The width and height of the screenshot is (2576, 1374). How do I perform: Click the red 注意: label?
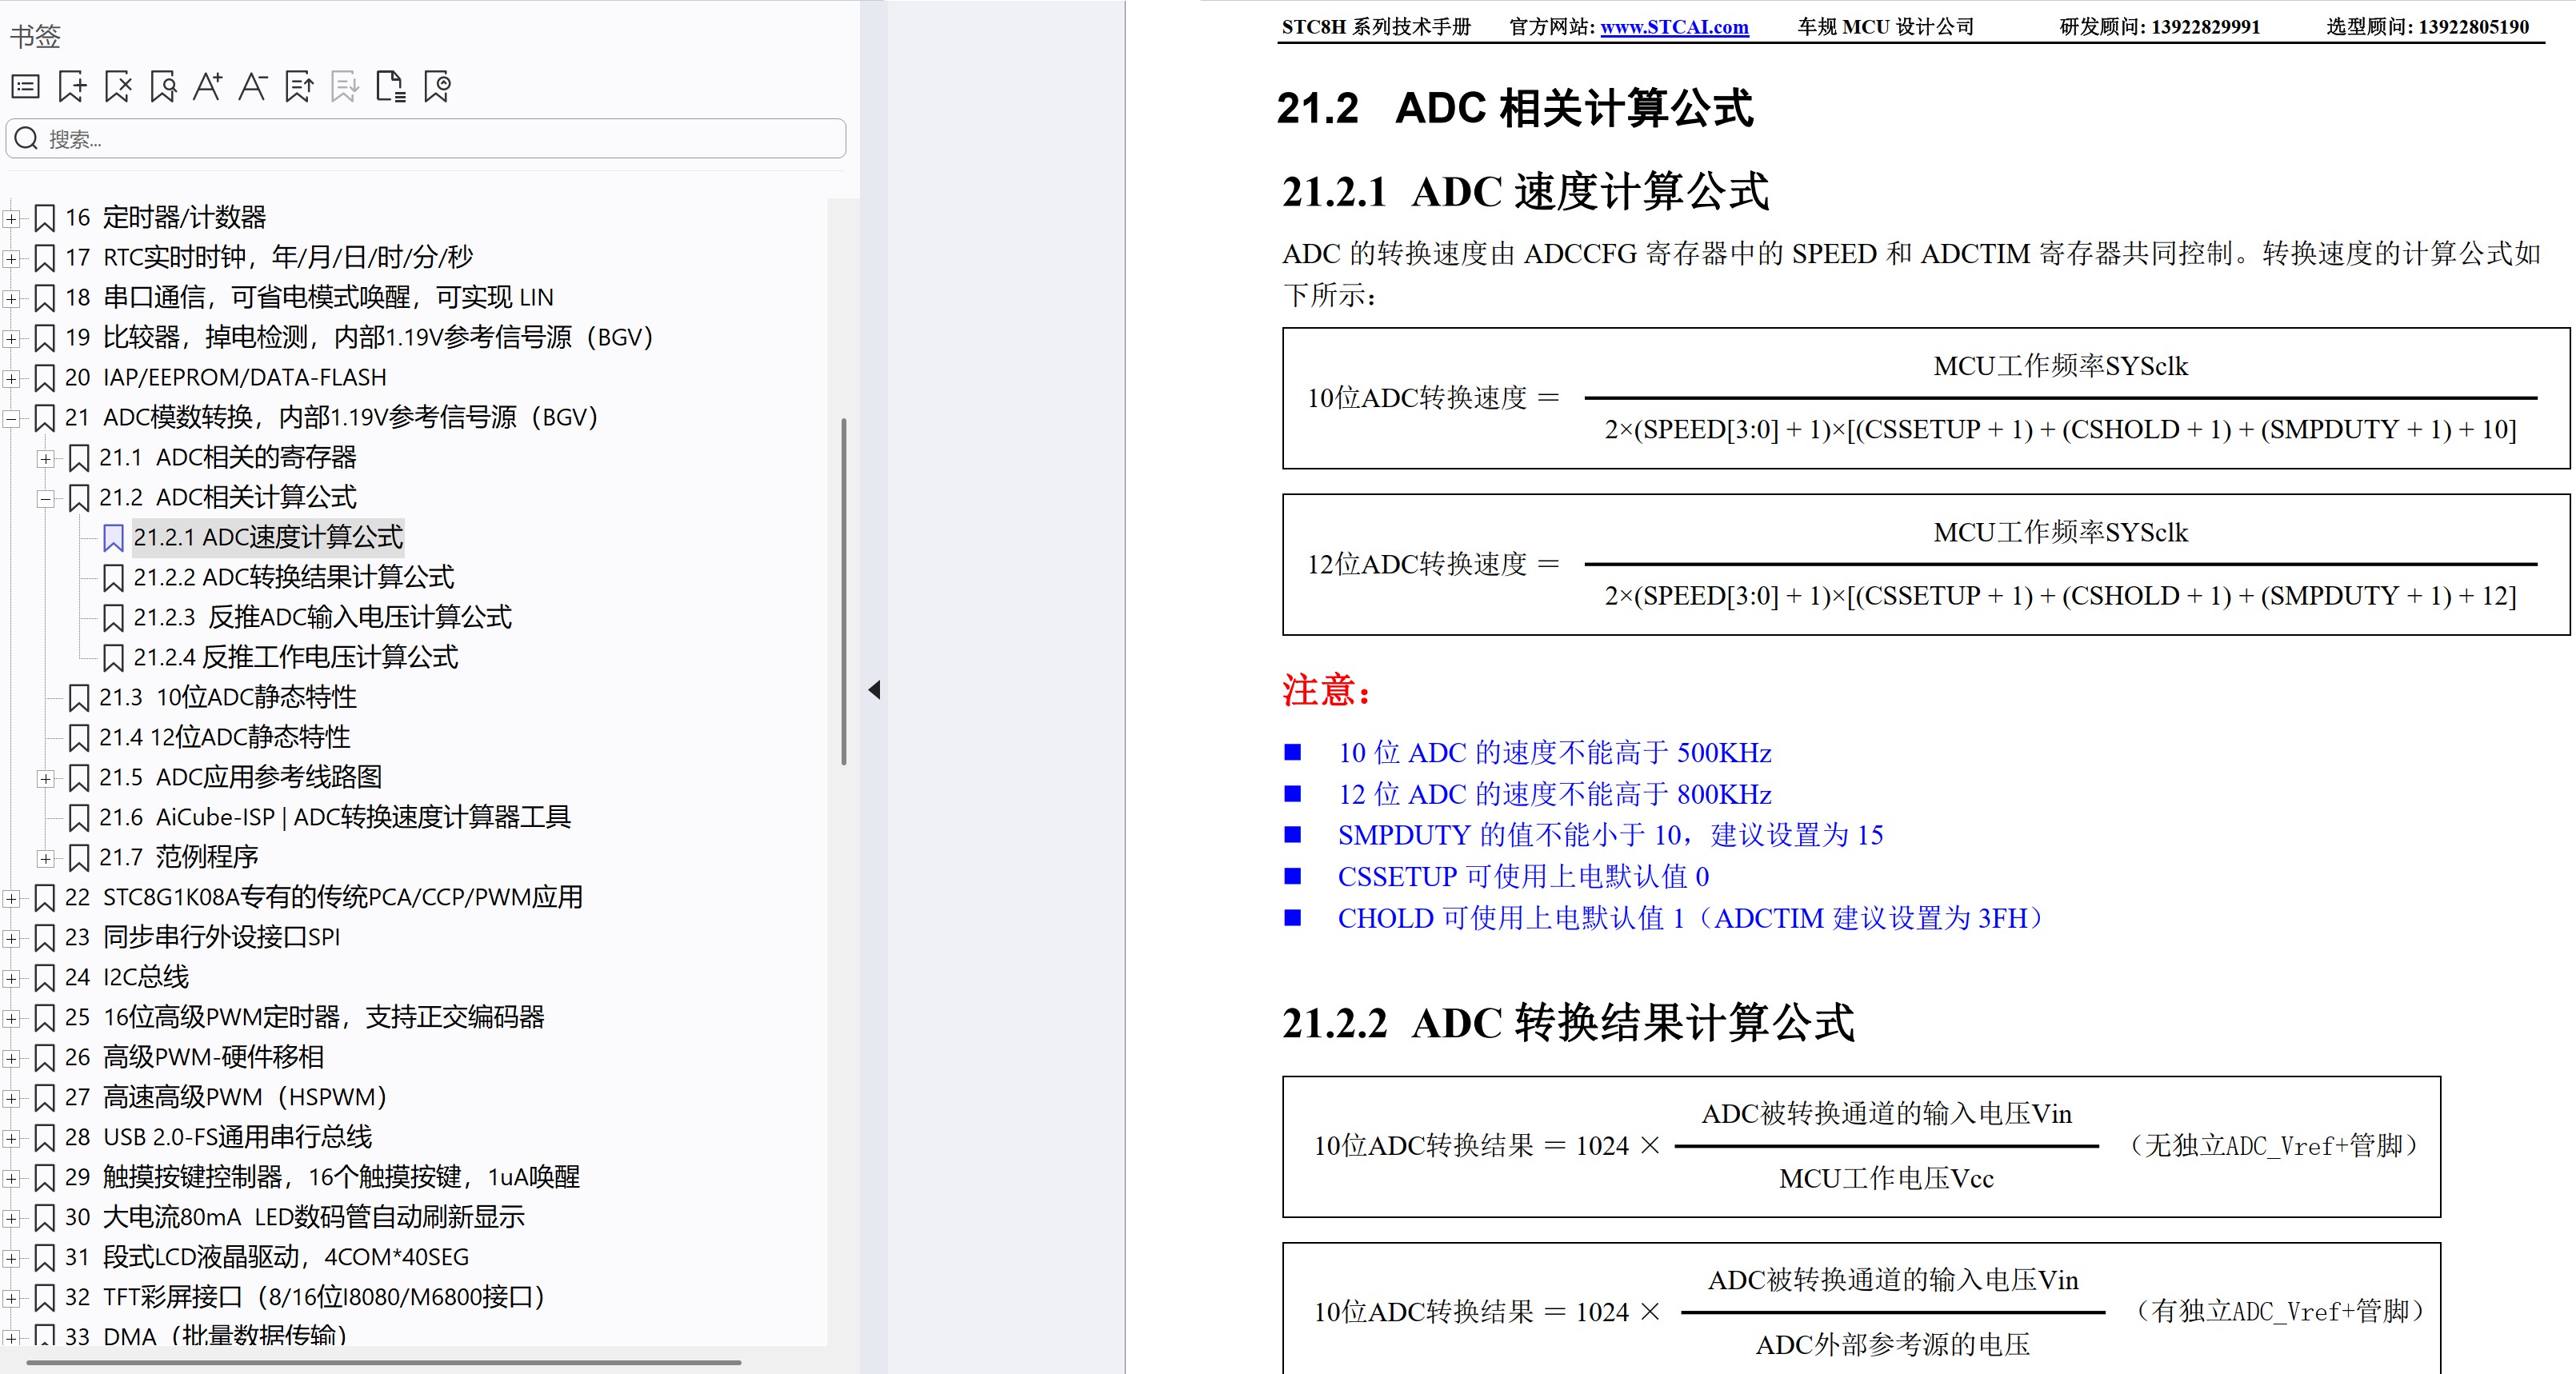point(1326,690)
